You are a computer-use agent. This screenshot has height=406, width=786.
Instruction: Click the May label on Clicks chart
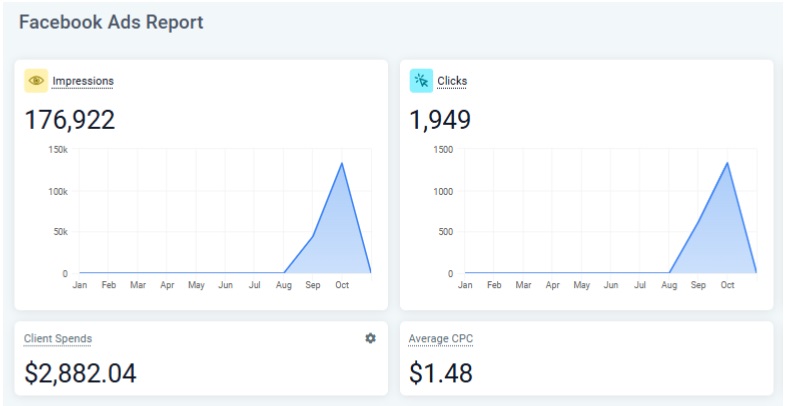point(581,285)
